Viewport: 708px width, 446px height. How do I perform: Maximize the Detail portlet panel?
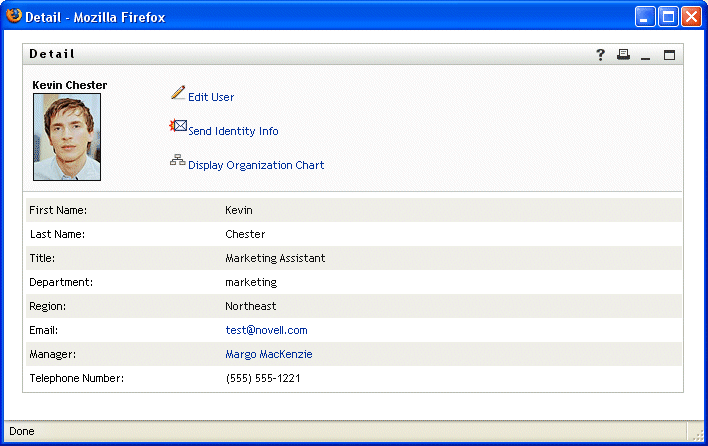point(670,55)
